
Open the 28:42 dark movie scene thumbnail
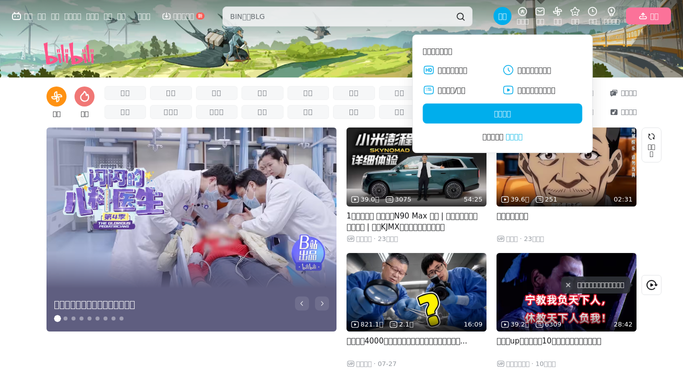point(566,292)
